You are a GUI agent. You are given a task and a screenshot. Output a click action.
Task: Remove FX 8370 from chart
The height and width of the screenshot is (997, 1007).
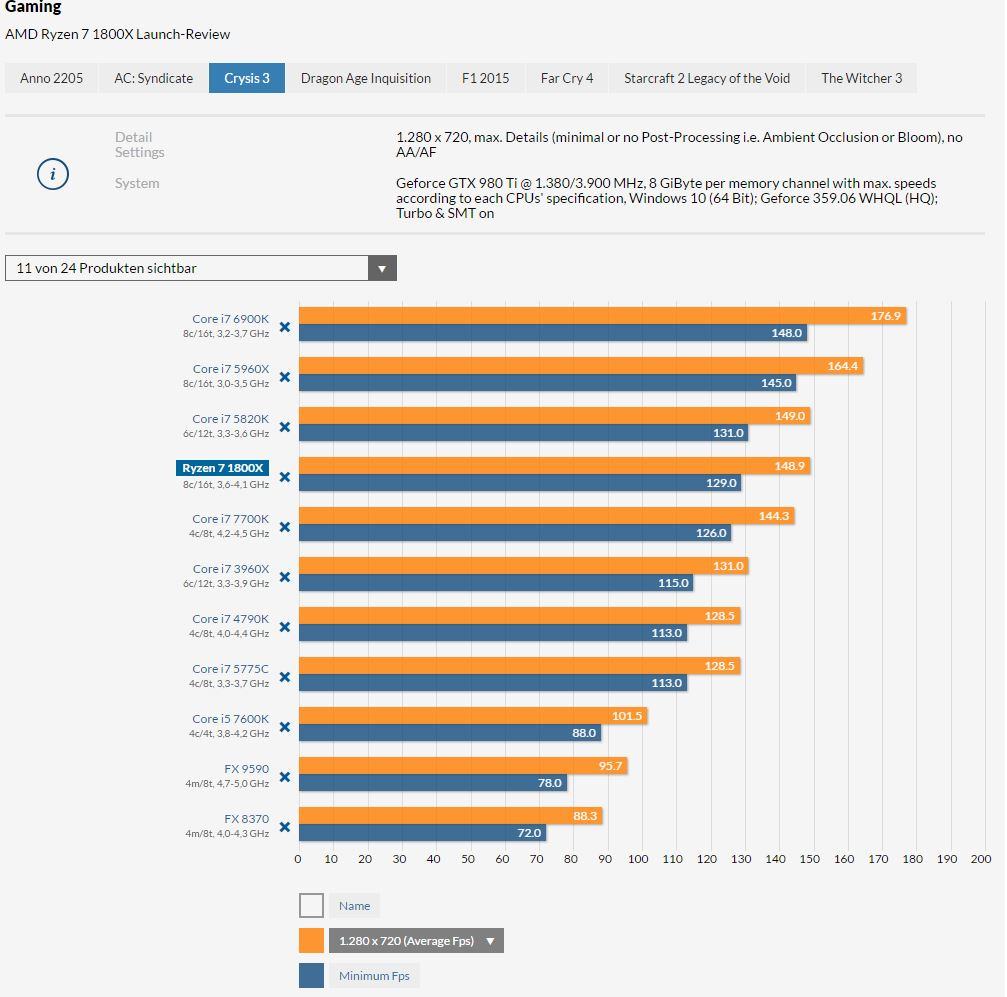coord(285,827)
